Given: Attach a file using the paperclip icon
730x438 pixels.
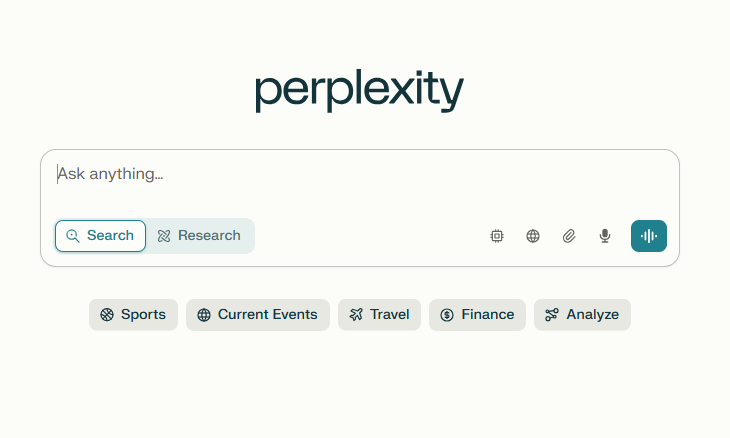Looking at the screenshot, I should click(569, 236).
